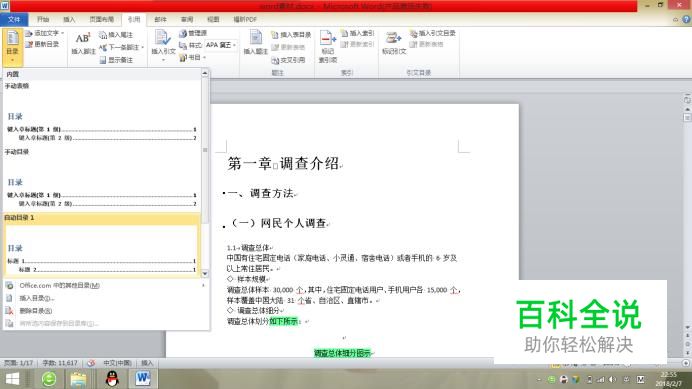The image size is (692, 389).
Task: Click 中文(中国) language in status bar
Action: point(117,363)
